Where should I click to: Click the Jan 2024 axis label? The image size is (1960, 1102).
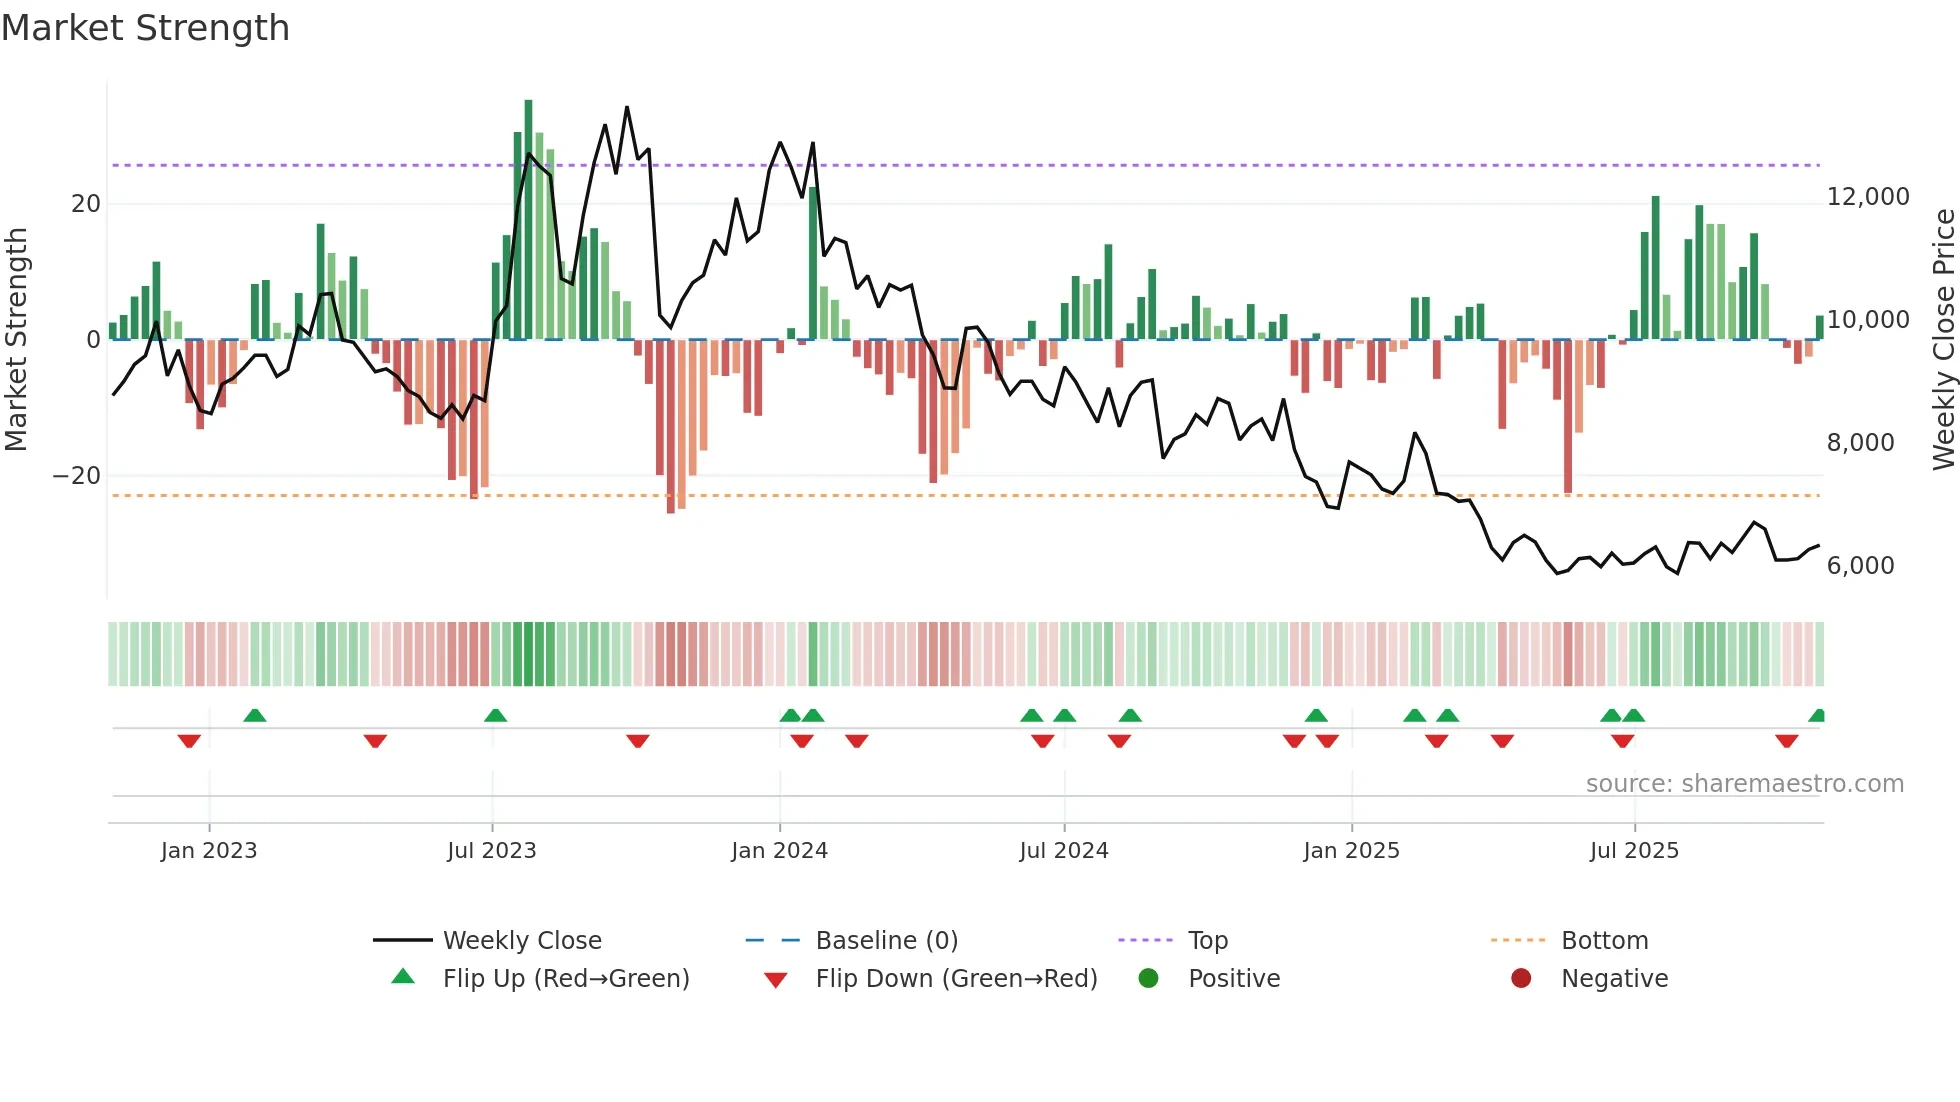coord(779,851)
